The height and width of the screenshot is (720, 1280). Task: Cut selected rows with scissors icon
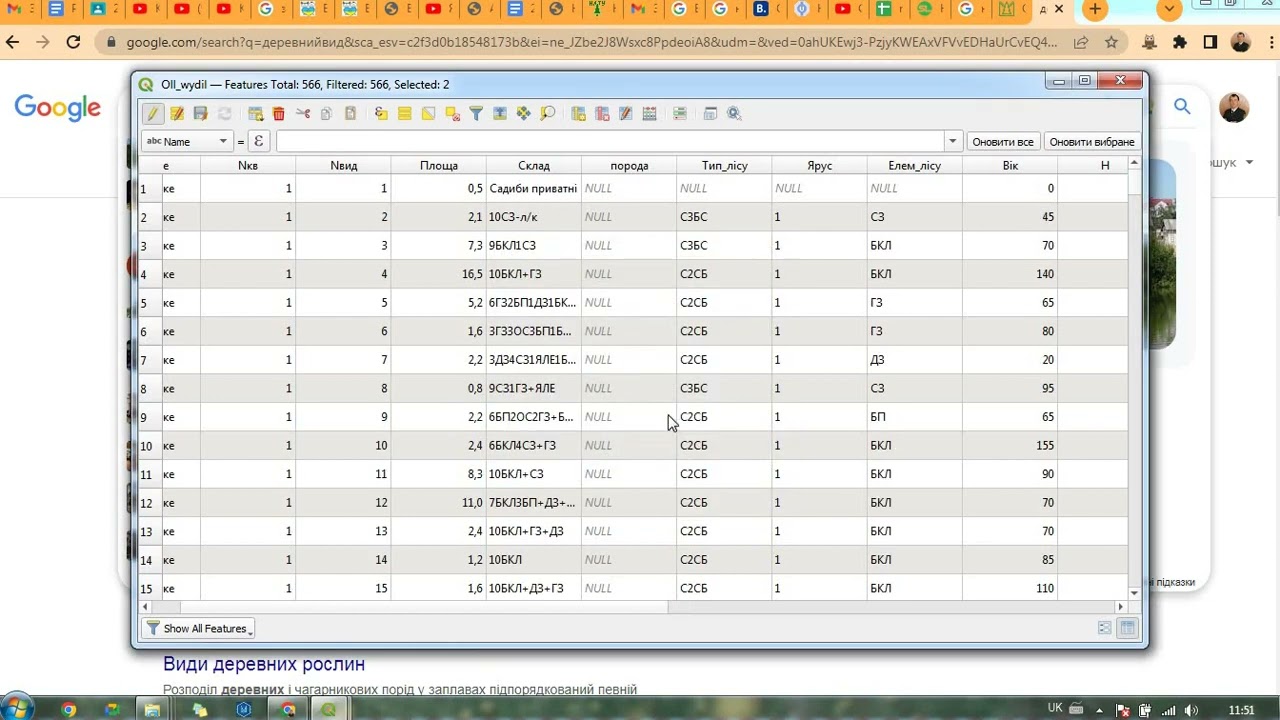pyautogui.click(x=303, y=114)
